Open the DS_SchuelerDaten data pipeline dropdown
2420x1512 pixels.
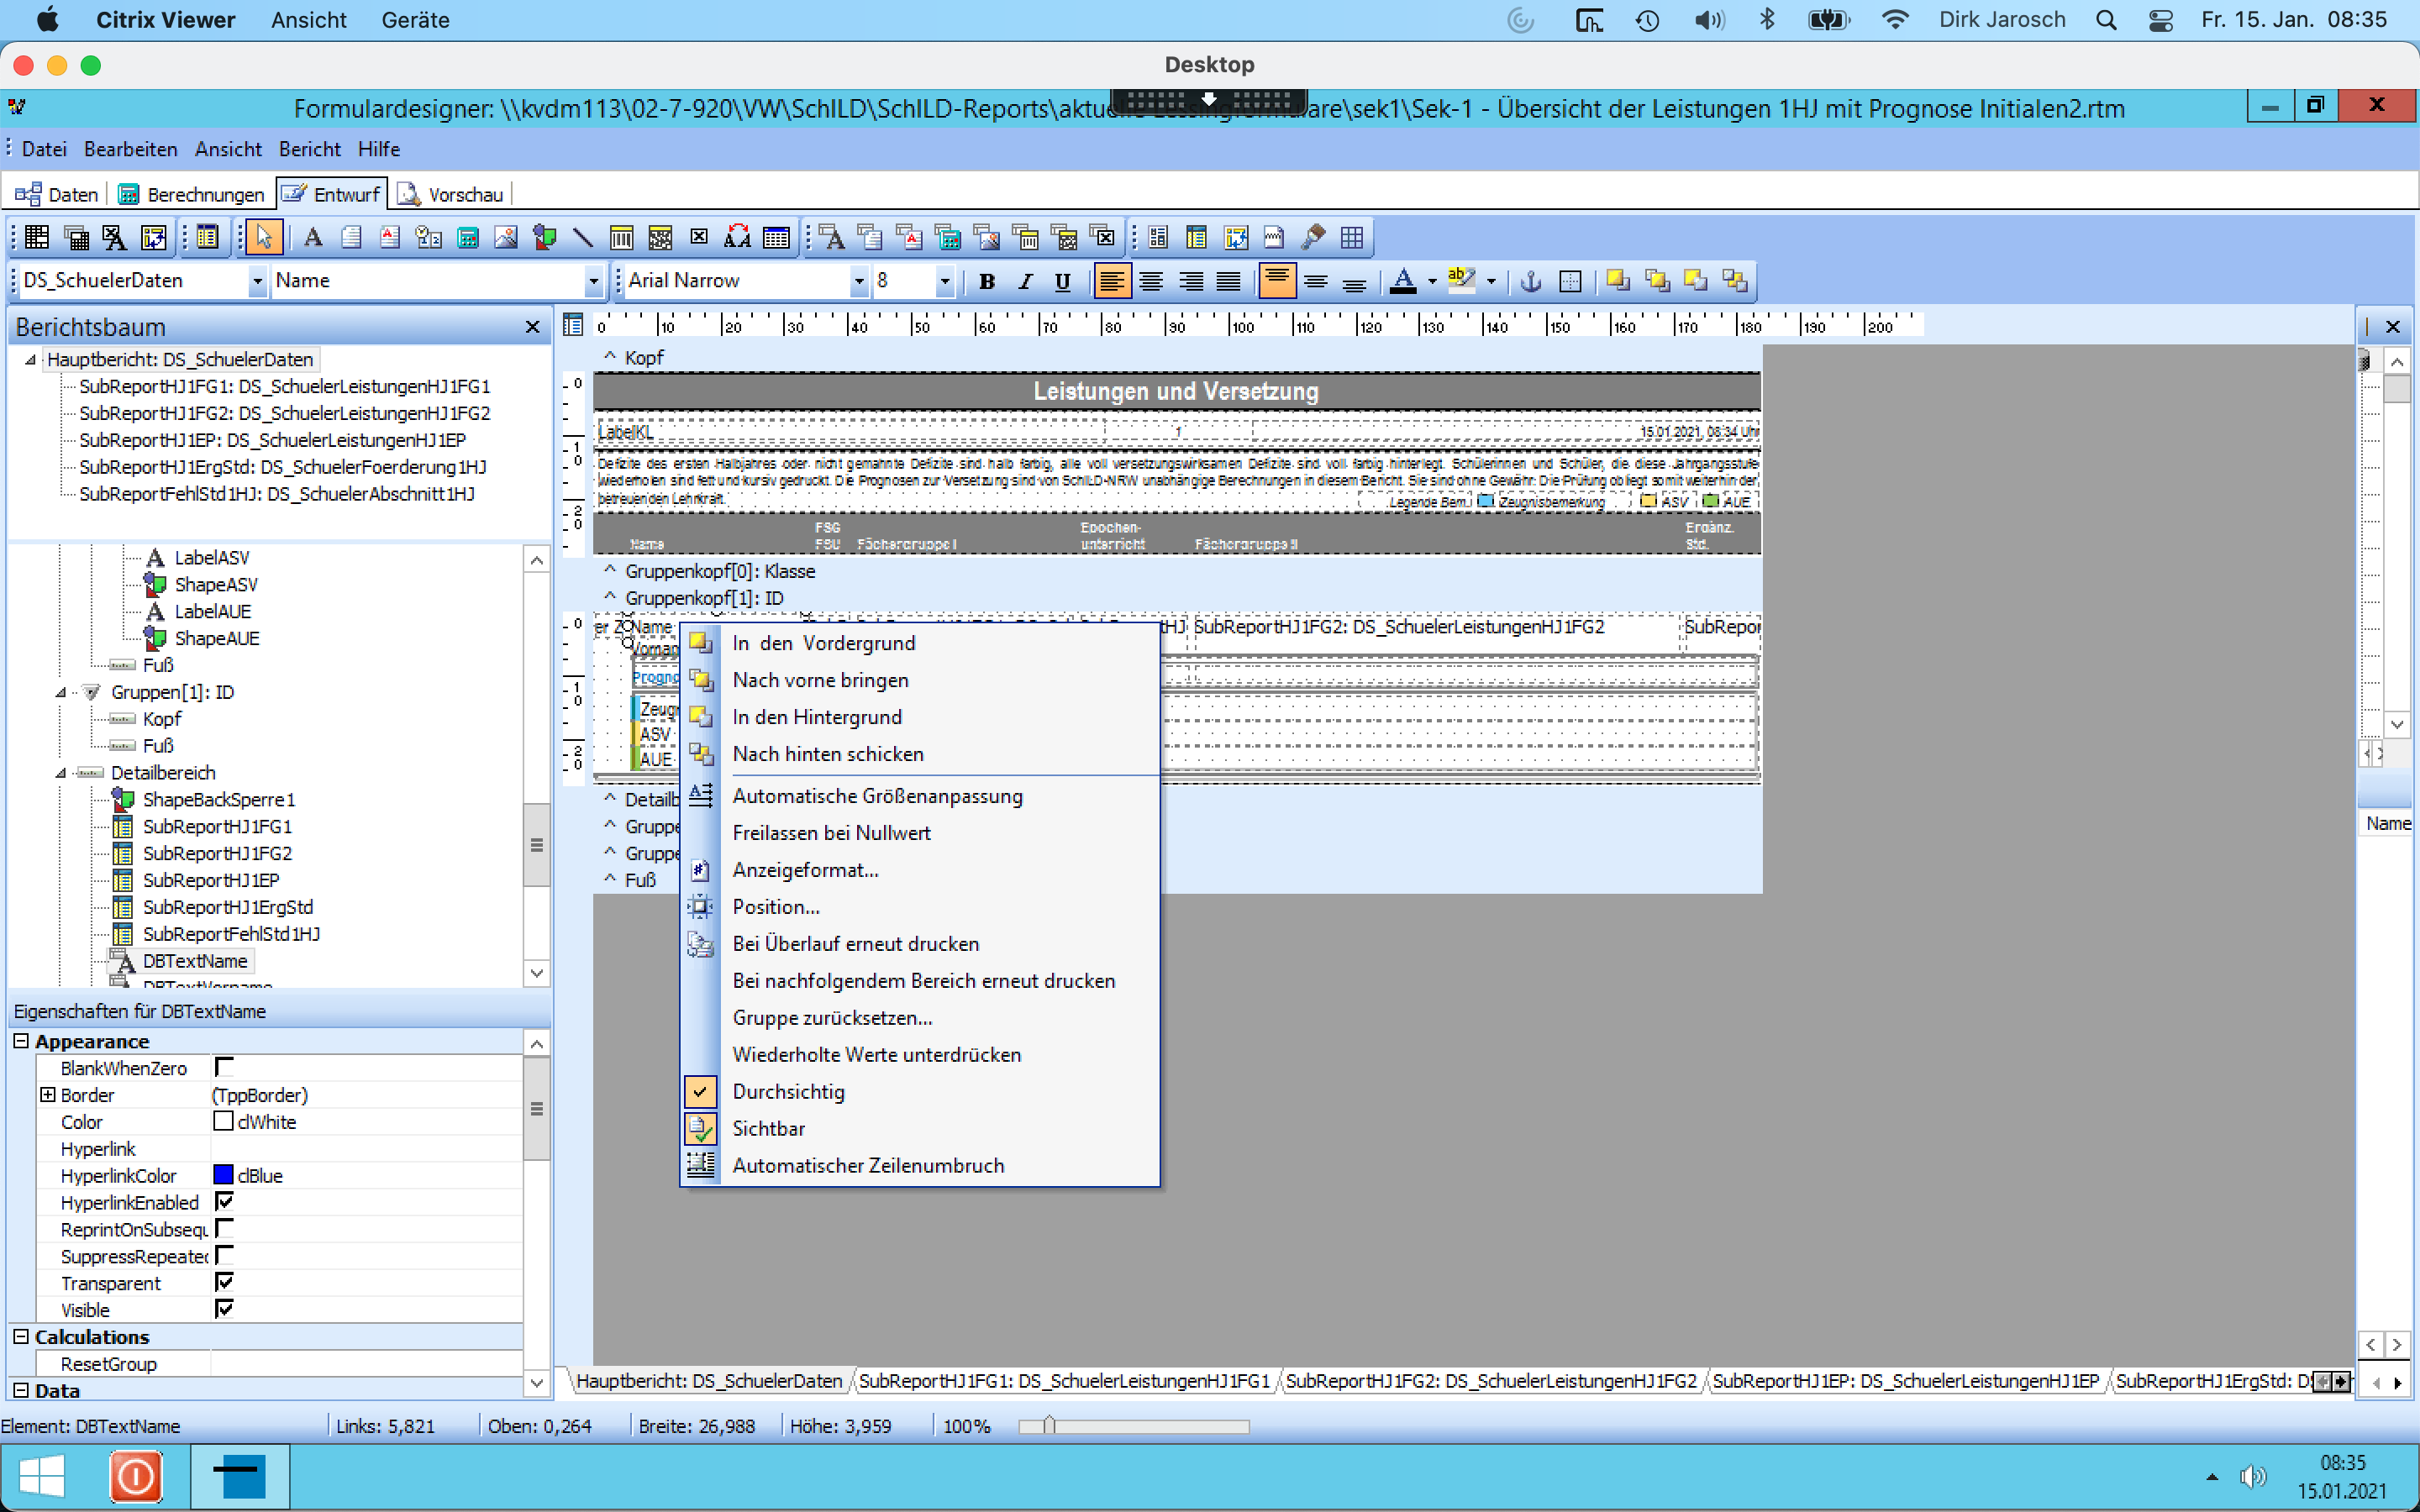[257, 282]
